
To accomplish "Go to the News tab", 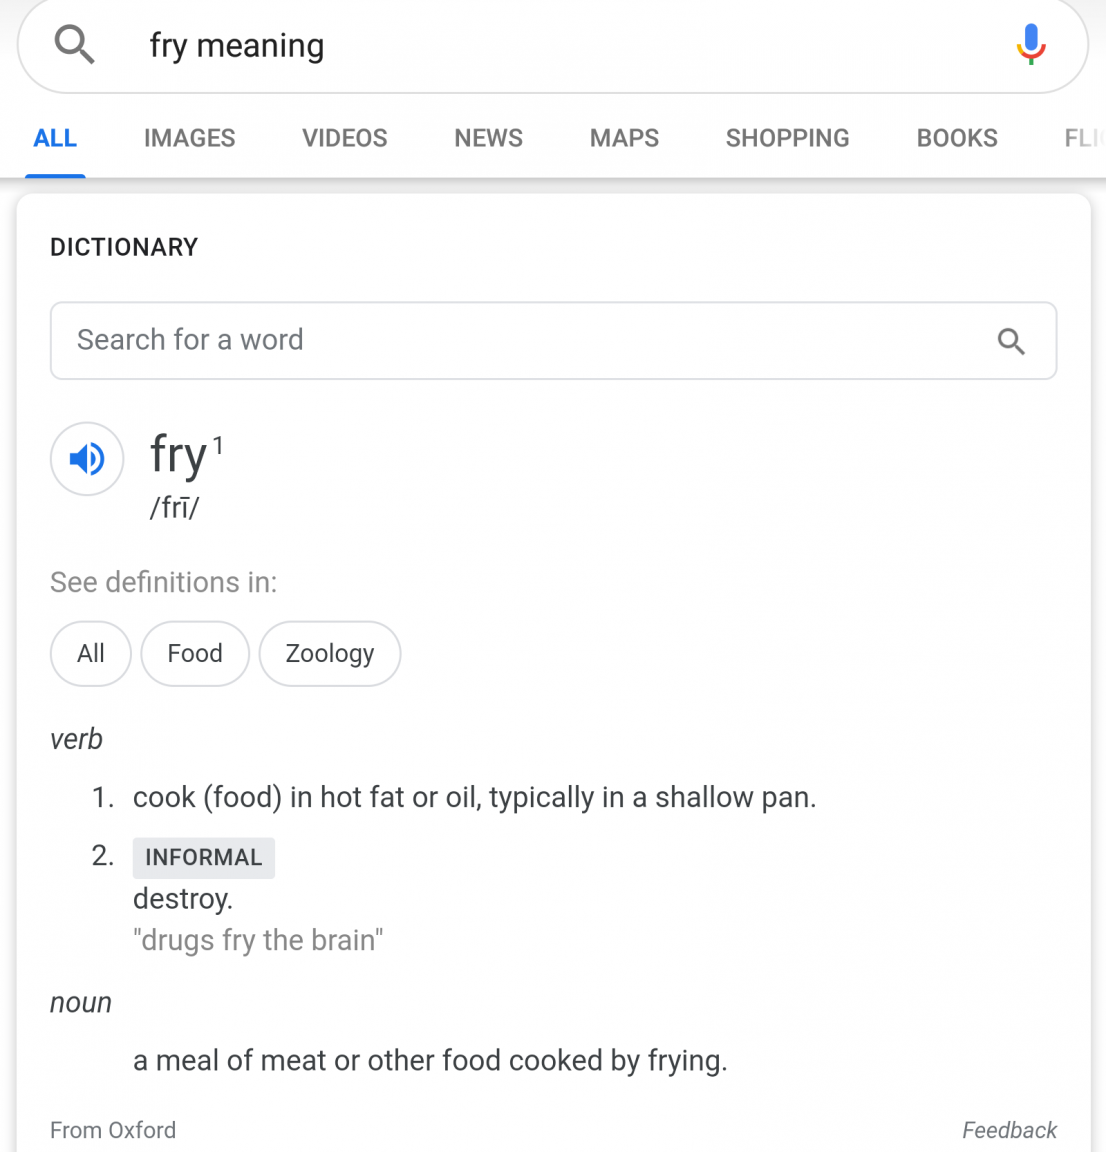I will click(488, 138).
